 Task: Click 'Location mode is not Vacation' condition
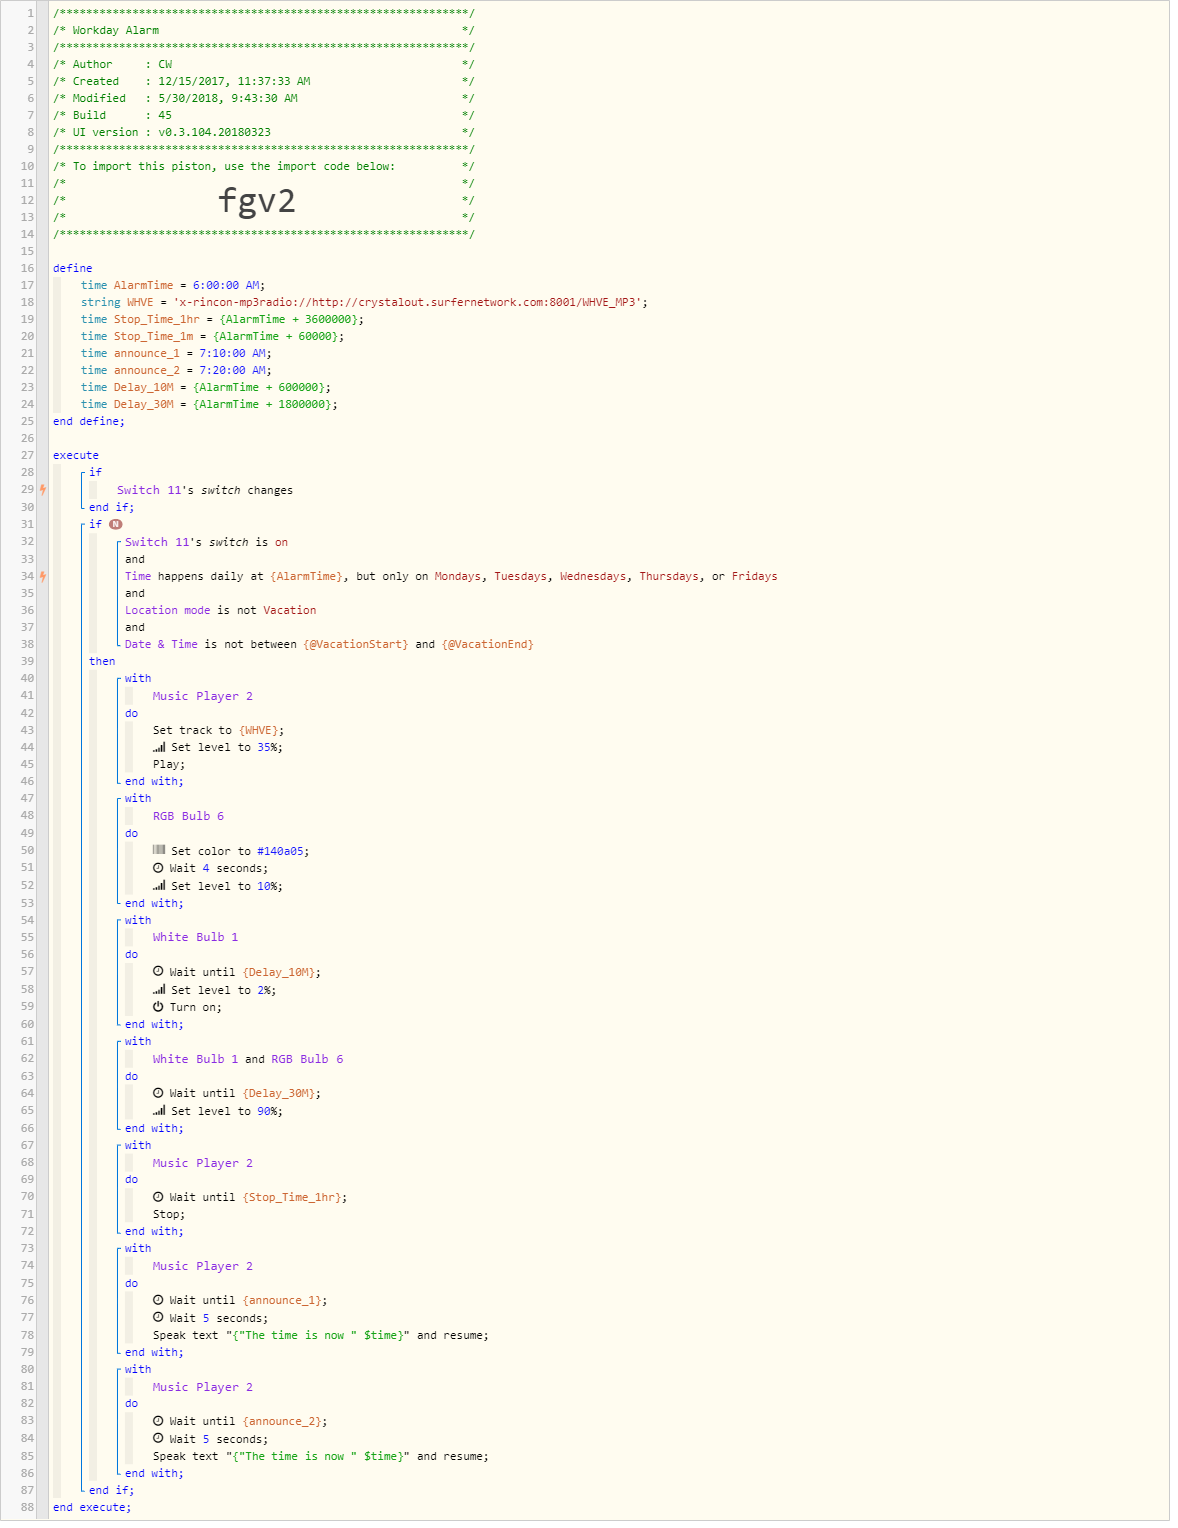tap(220, 610)
